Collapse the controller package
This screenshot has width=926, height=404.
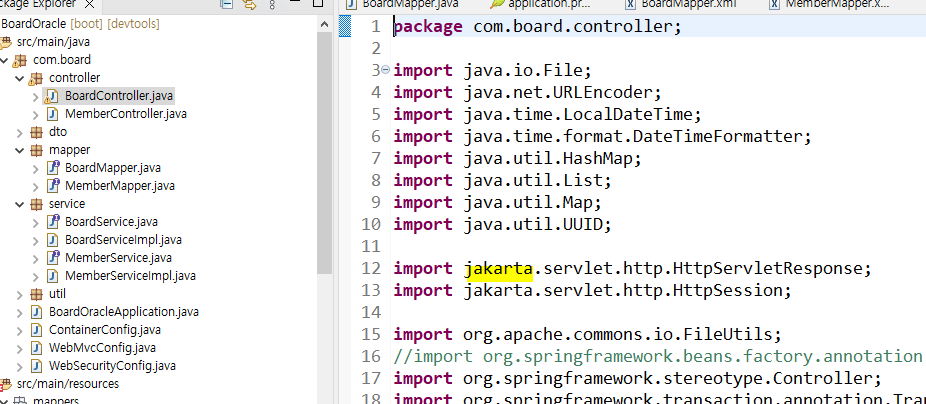pos(20,78)
